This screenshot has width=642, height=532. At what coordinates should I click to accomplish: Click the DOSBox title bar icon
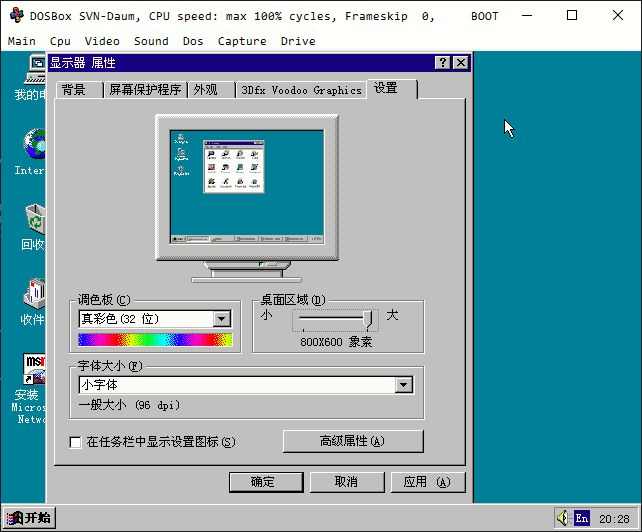pos(17,16)
